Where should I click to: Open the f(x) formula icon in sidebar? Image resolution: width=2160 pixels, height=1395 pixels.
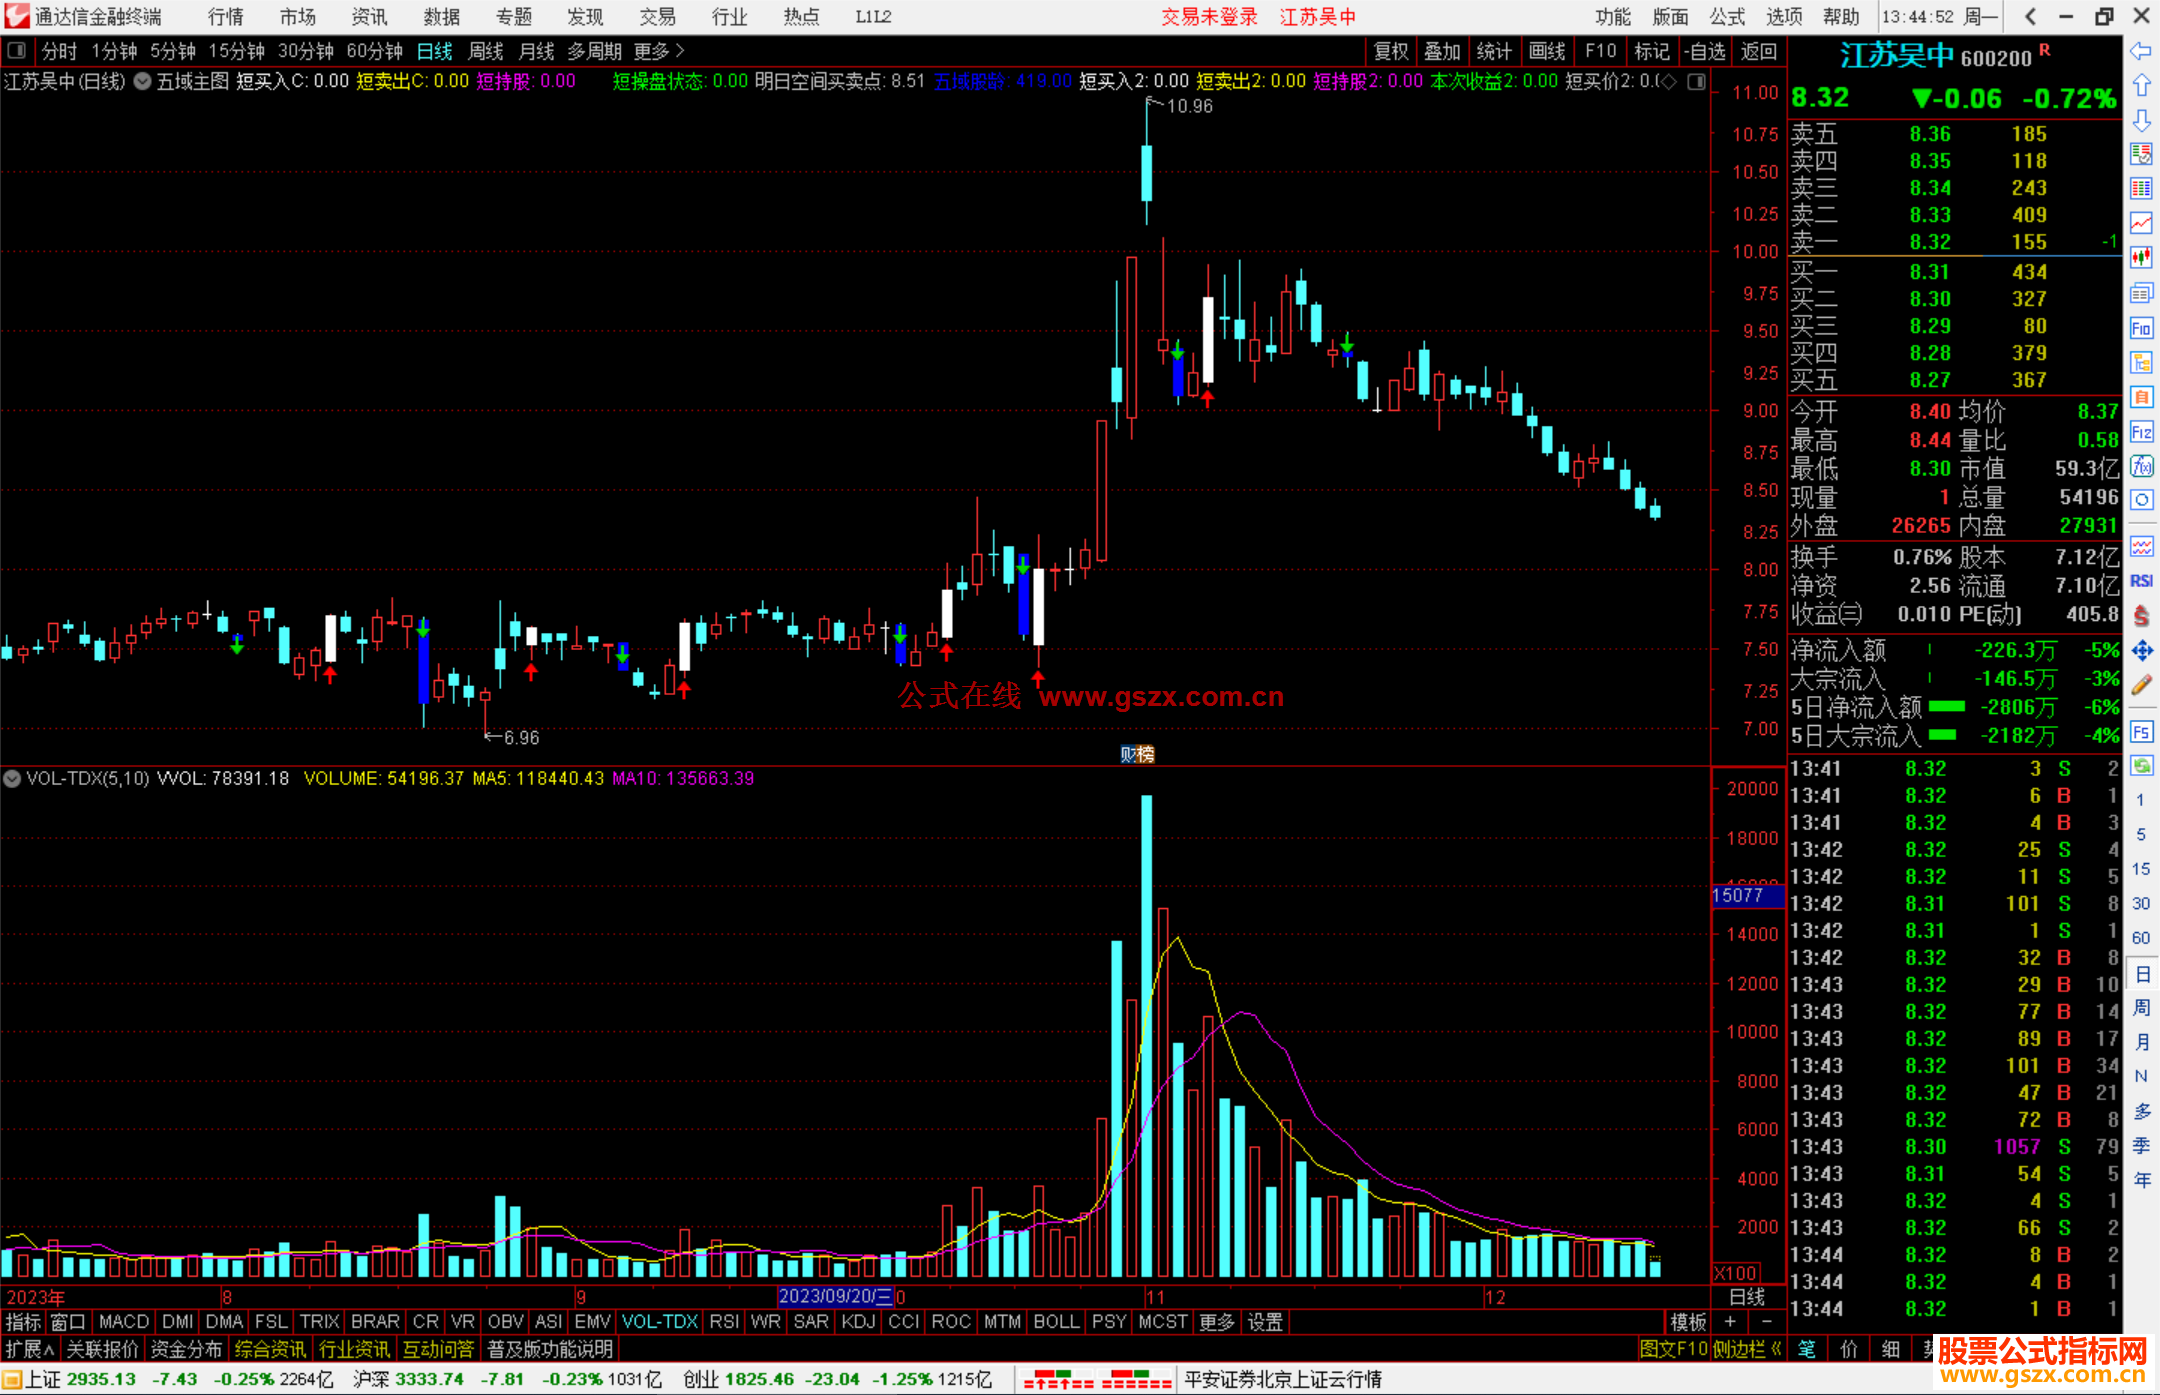[2141, 466]
